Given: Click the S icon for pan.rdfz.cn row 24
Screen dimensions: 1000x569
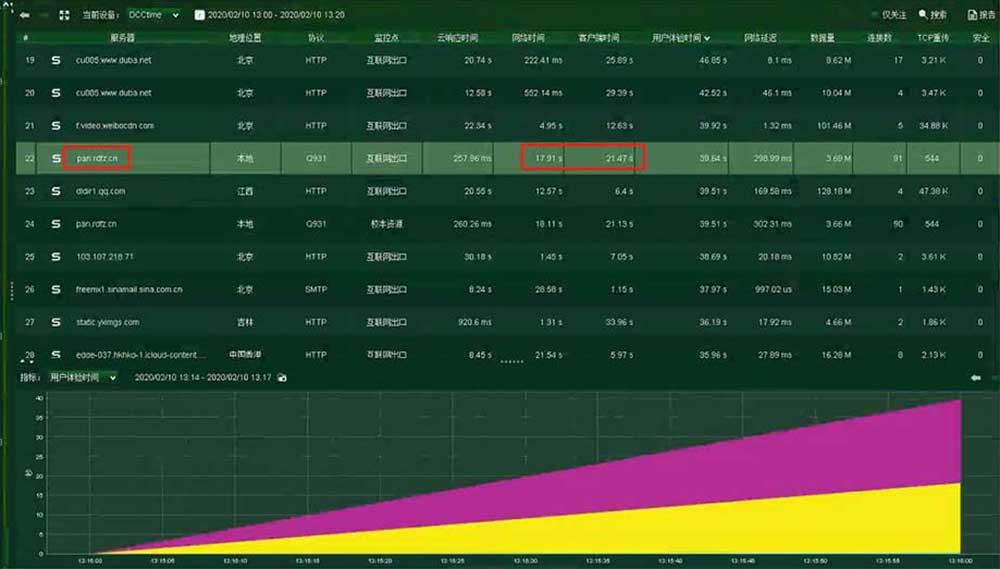Looking at the screenshot, I should point(56,224).
